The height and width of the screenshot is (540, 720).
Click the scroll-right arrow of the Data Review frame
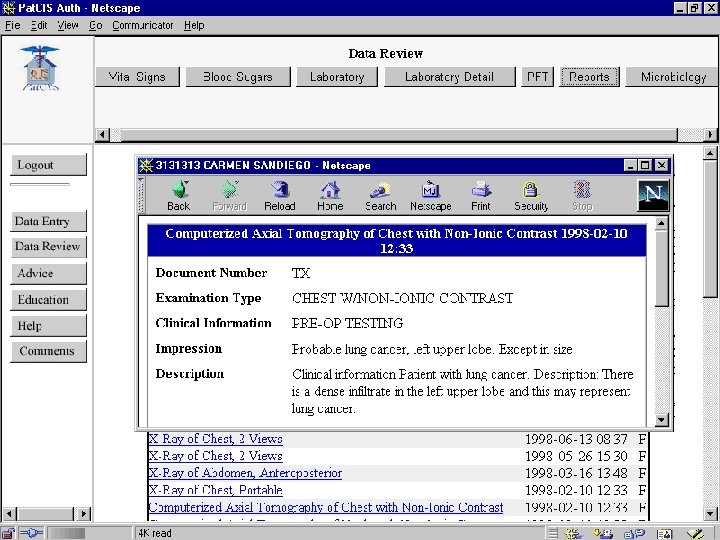(x=711, y=135)
